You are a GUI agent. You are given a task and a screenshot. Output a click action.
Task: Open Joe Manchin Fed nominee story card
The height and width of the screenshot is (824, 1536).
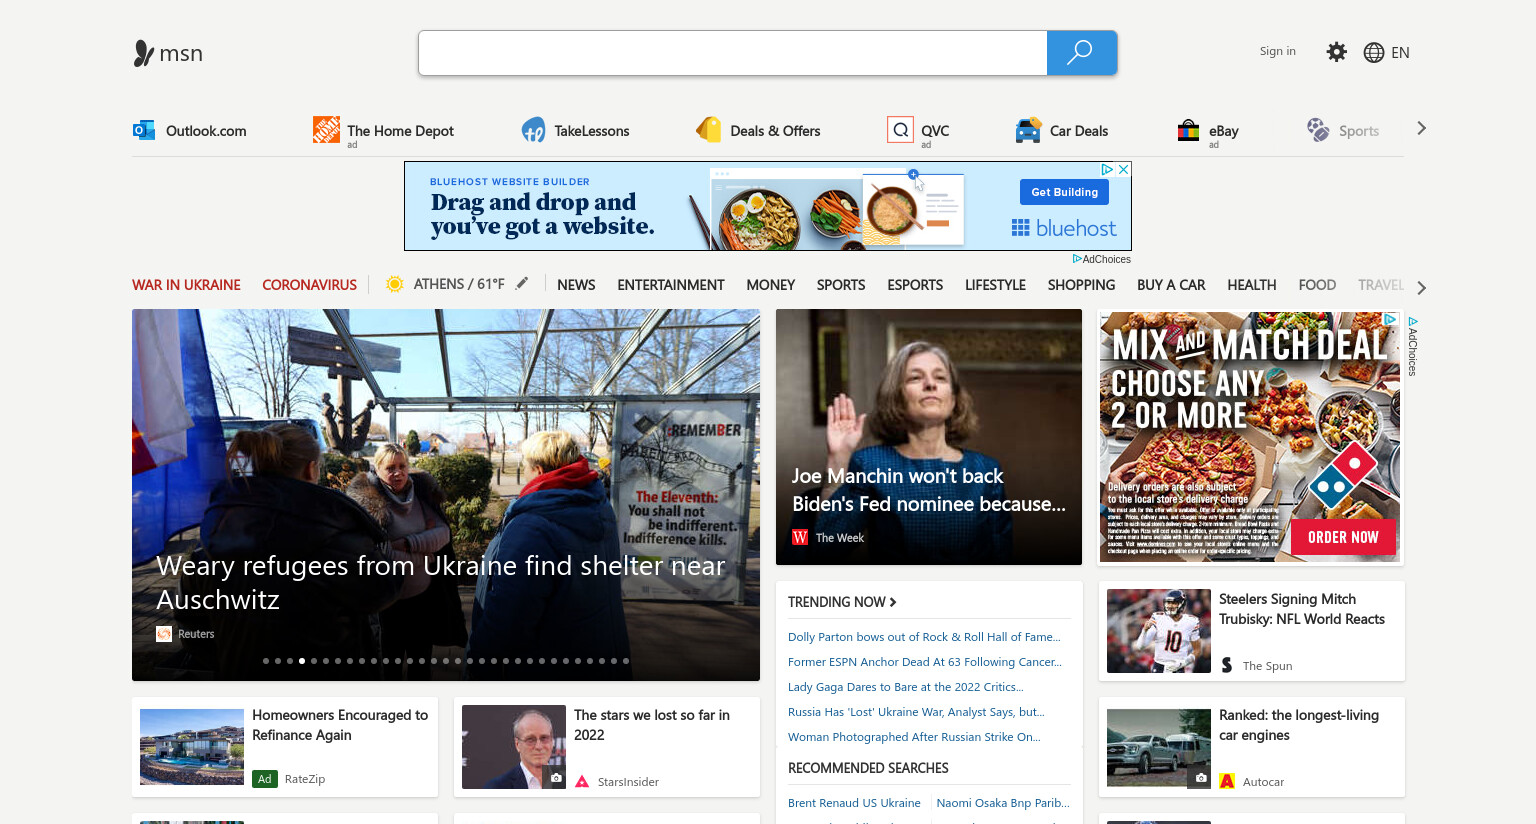pyautogui.click(x=929, y=437)
